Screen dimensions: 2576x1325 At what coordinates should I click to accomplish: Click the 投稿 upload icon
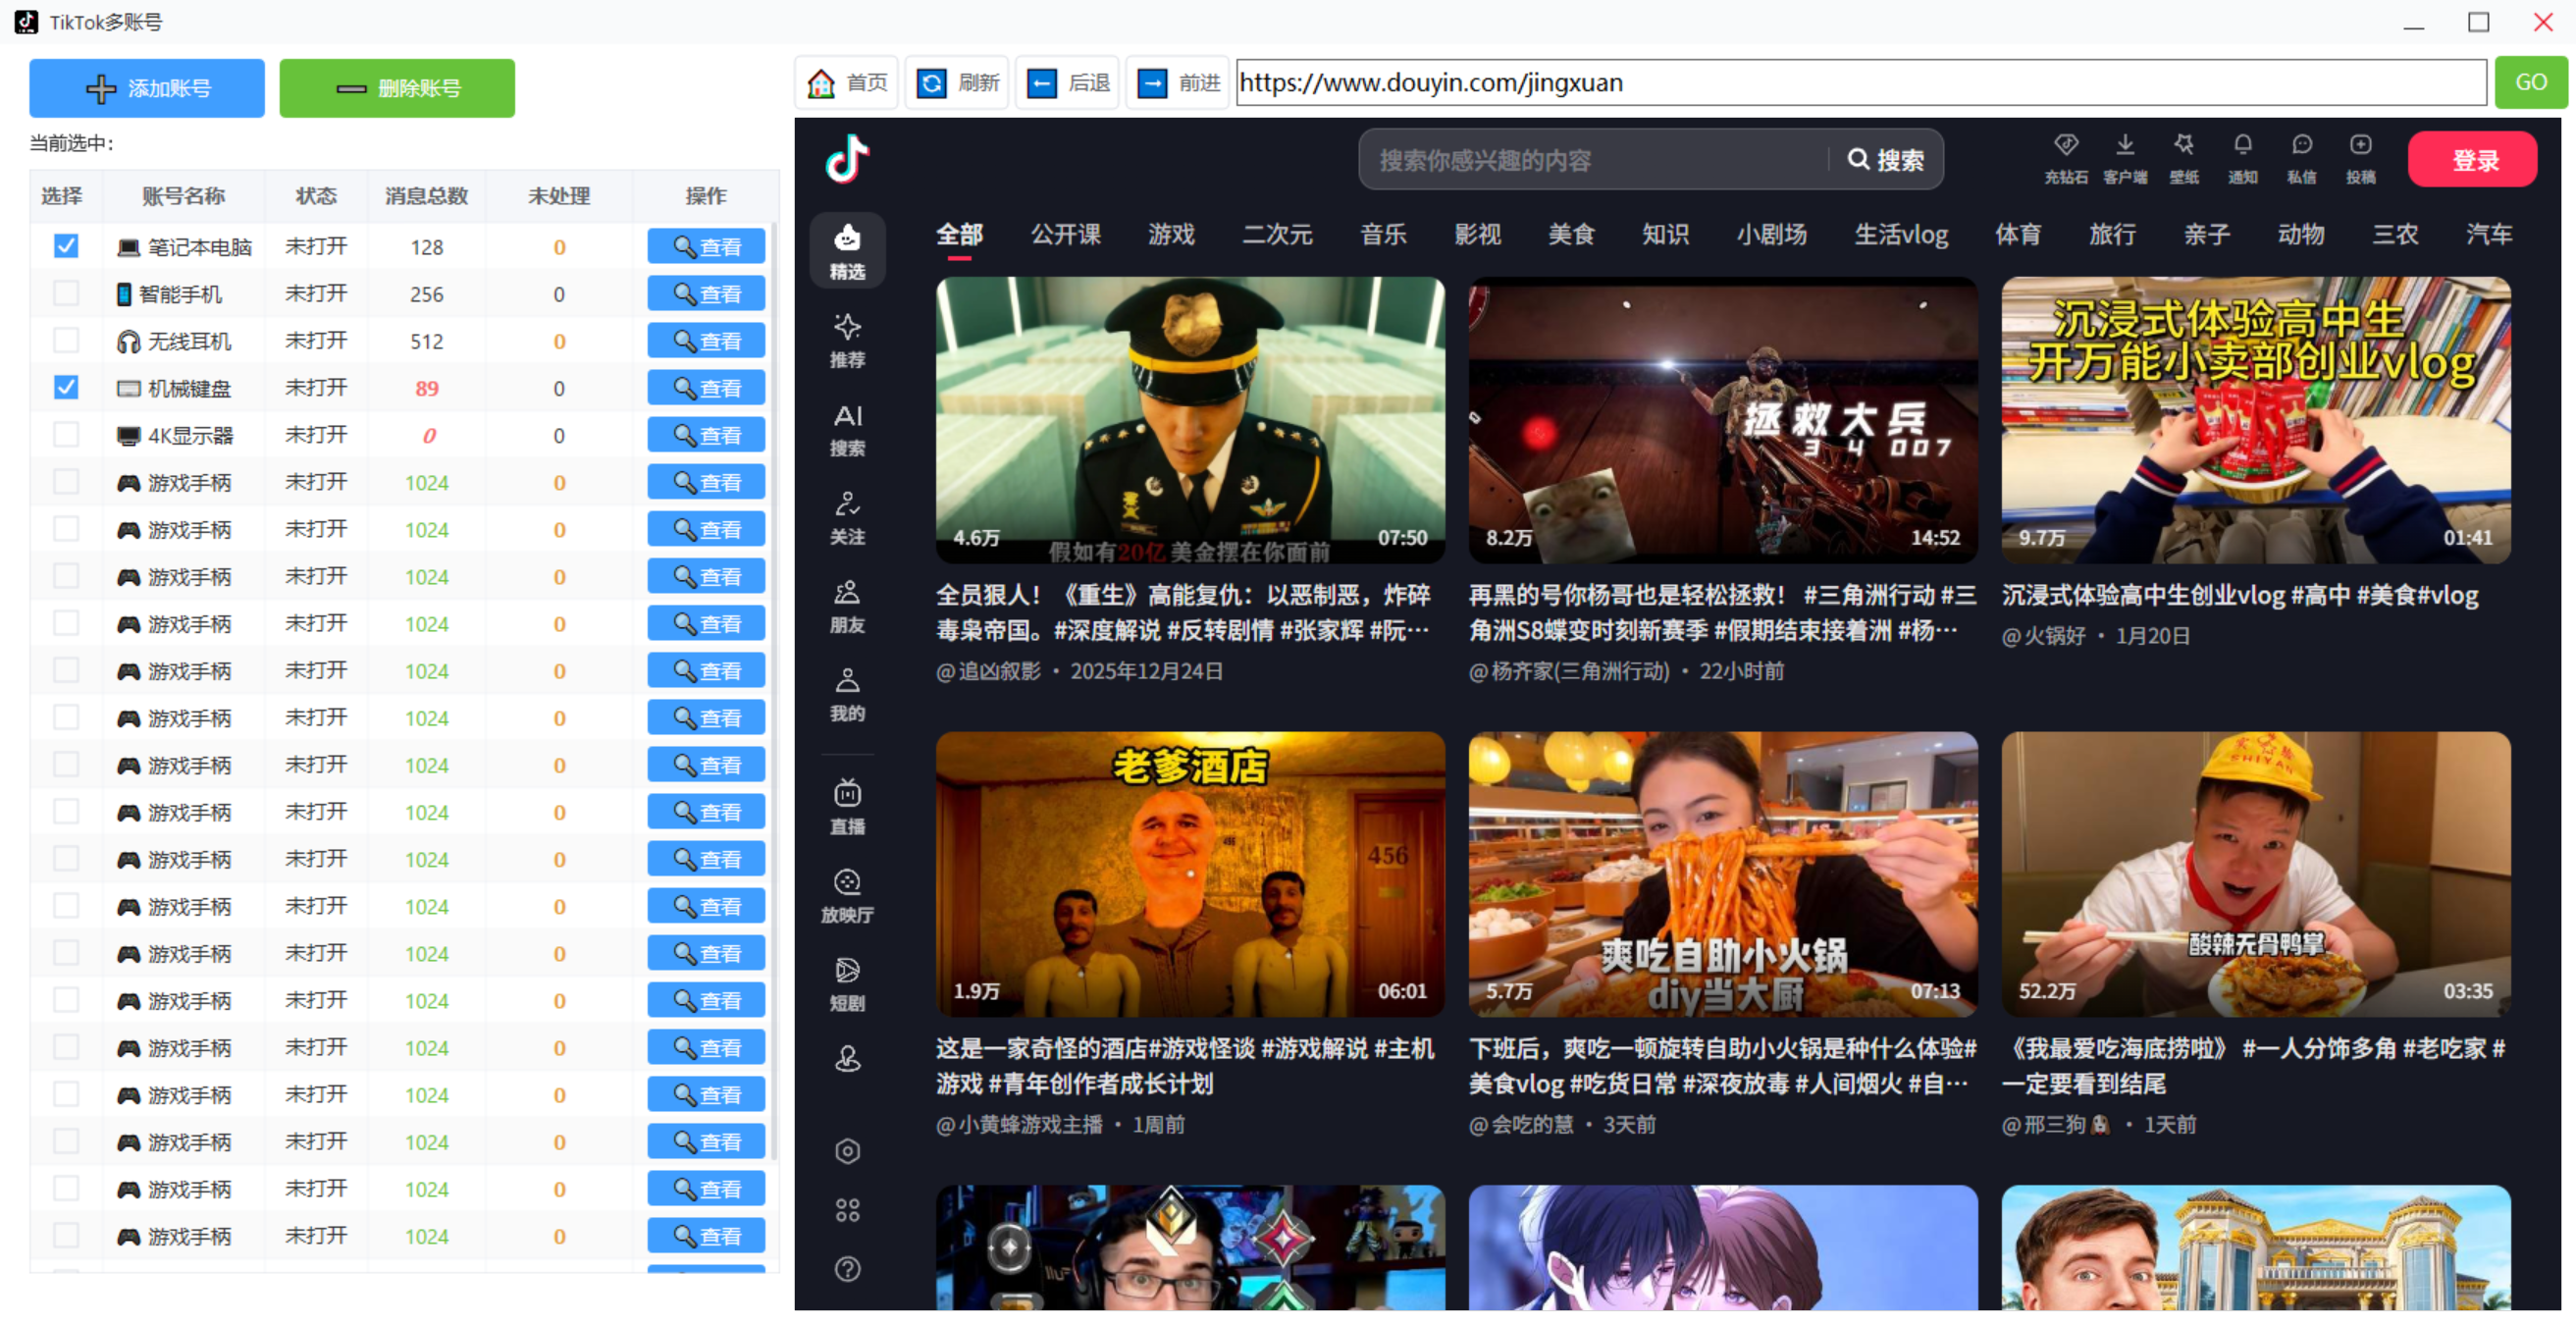pyautogui.click(x=2360, y=158)
